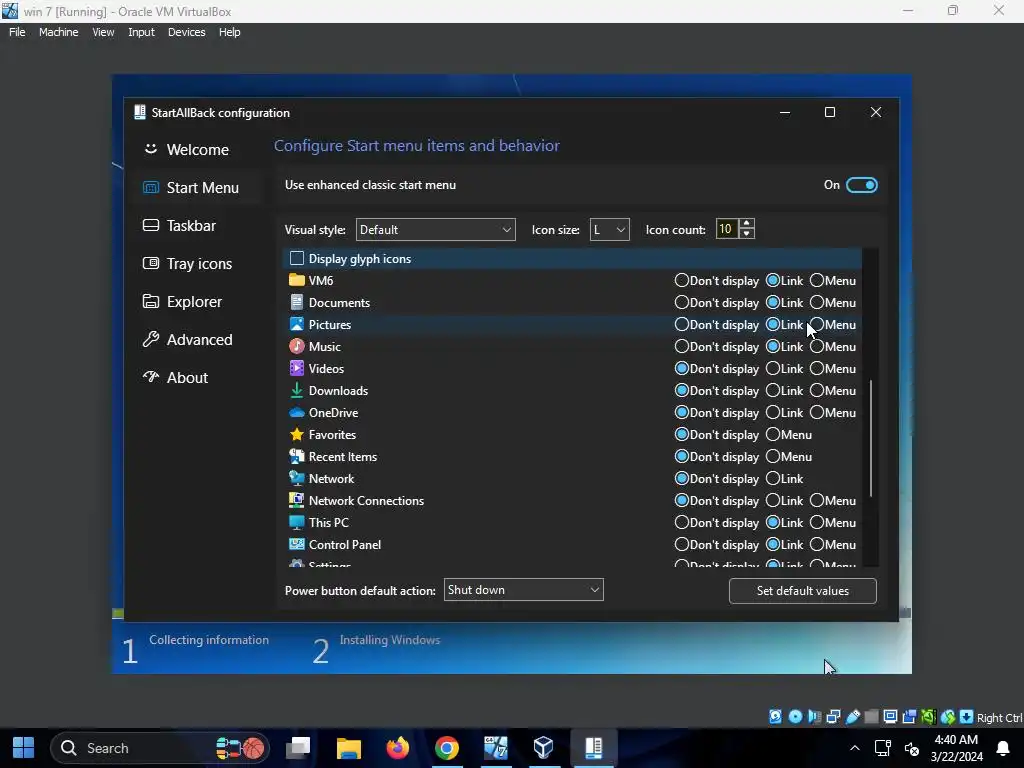Click the Icon count number field
This screenshot has height=768, width=1024.
point(727,229)
